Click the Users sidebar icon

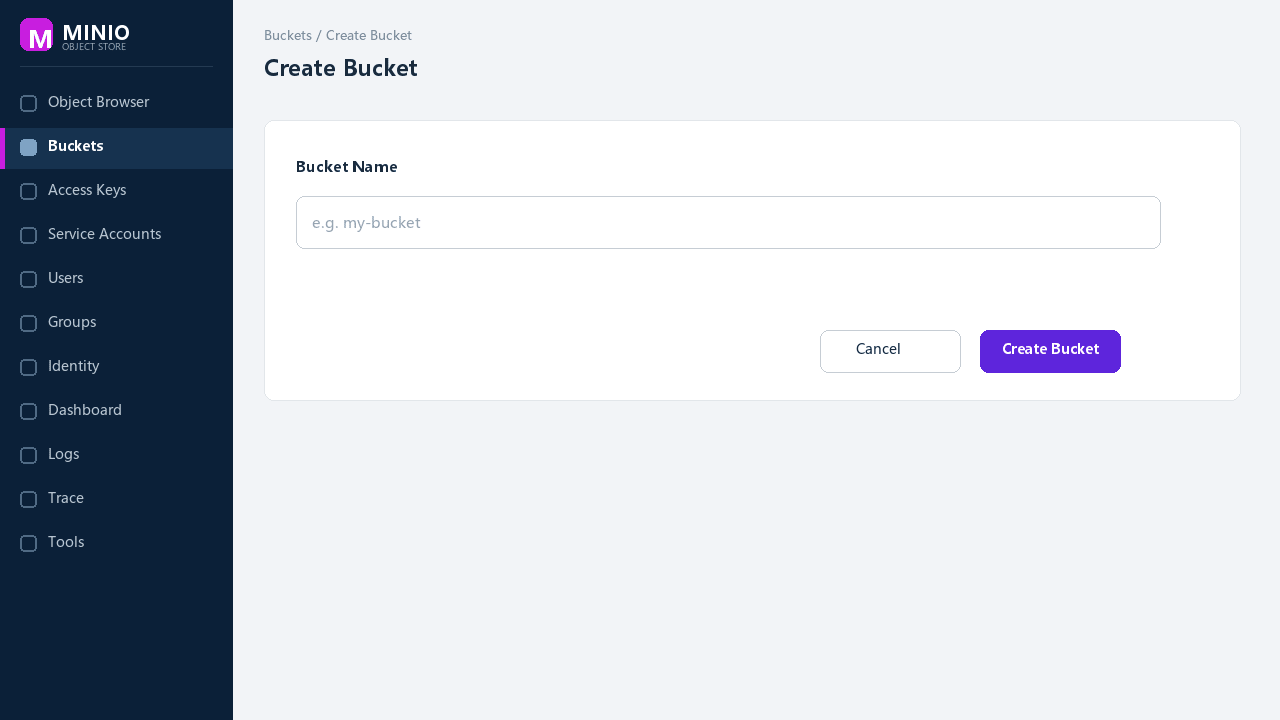coord(29,280)
